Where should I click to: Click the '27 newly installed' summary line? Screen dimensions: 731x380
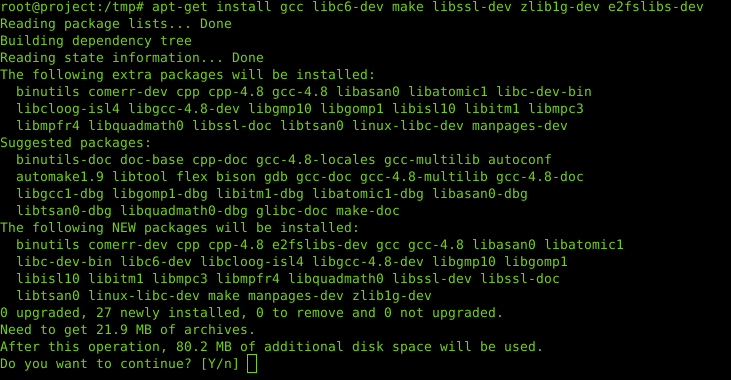tap(251, 313)
